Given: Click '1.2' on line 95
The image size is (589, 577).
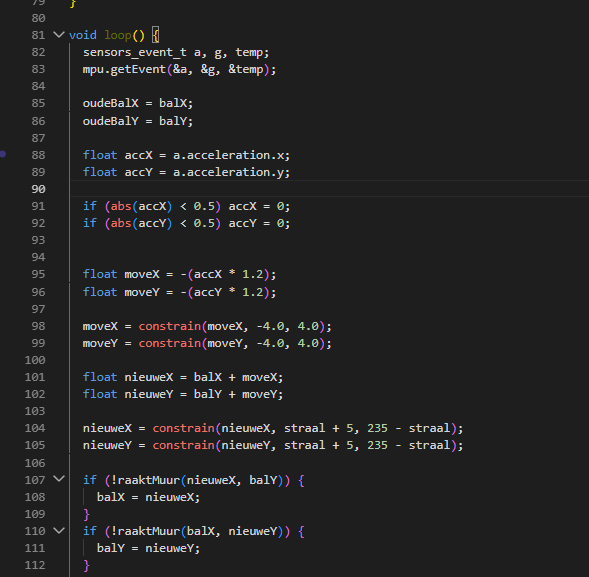Looking at the screenshot, I should (x=252, y=274).
